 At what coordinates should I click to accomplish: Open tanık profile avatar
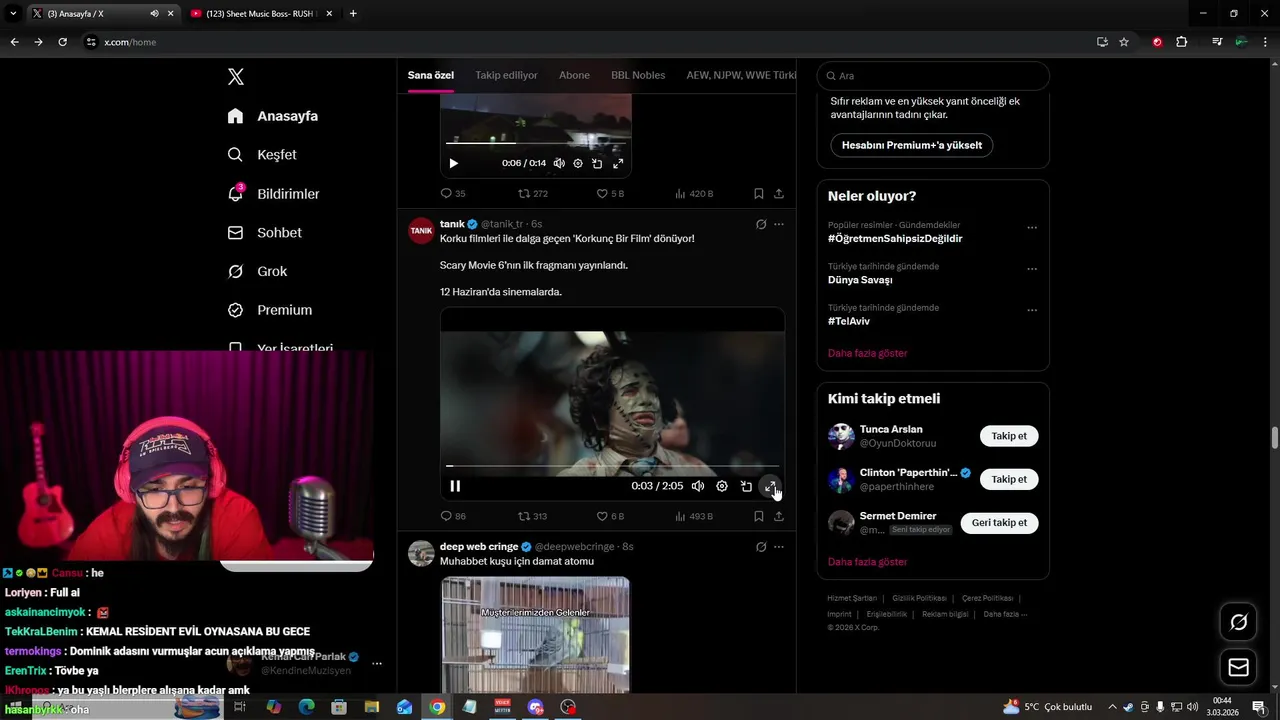coord(422,231)
